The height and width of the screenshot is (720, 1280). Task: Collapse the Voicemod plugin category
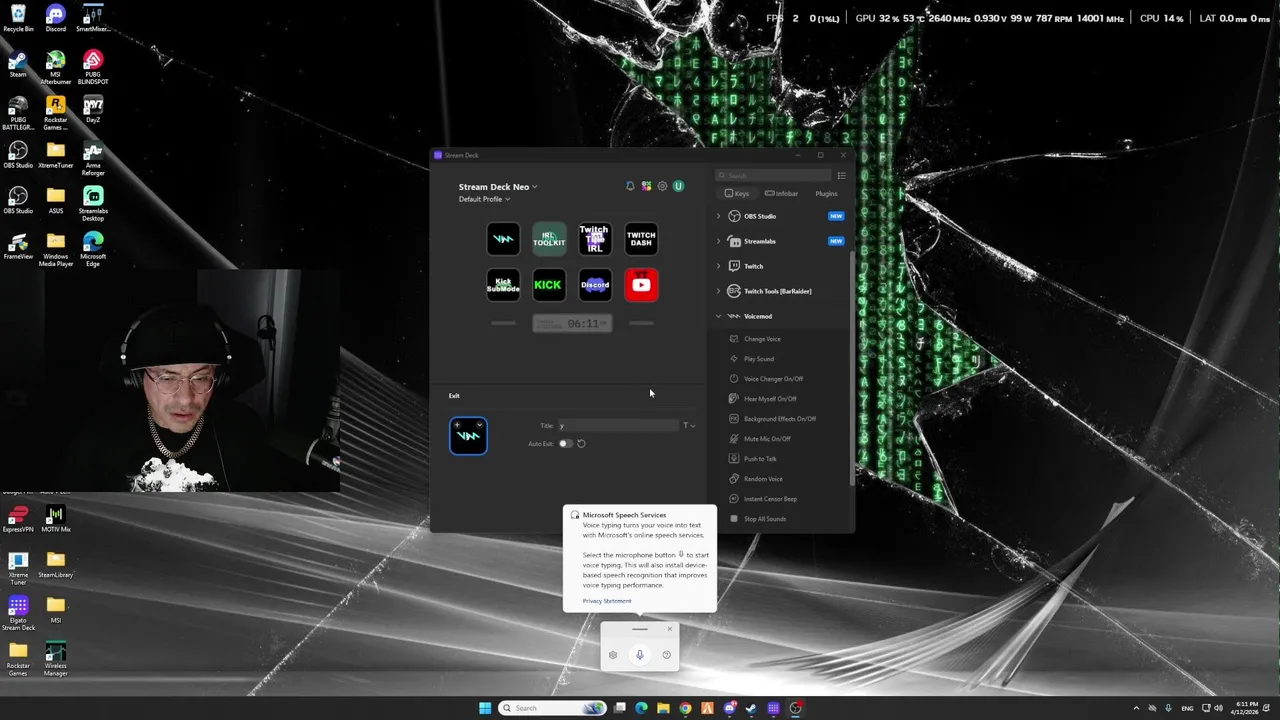click(x=718, y=316)
